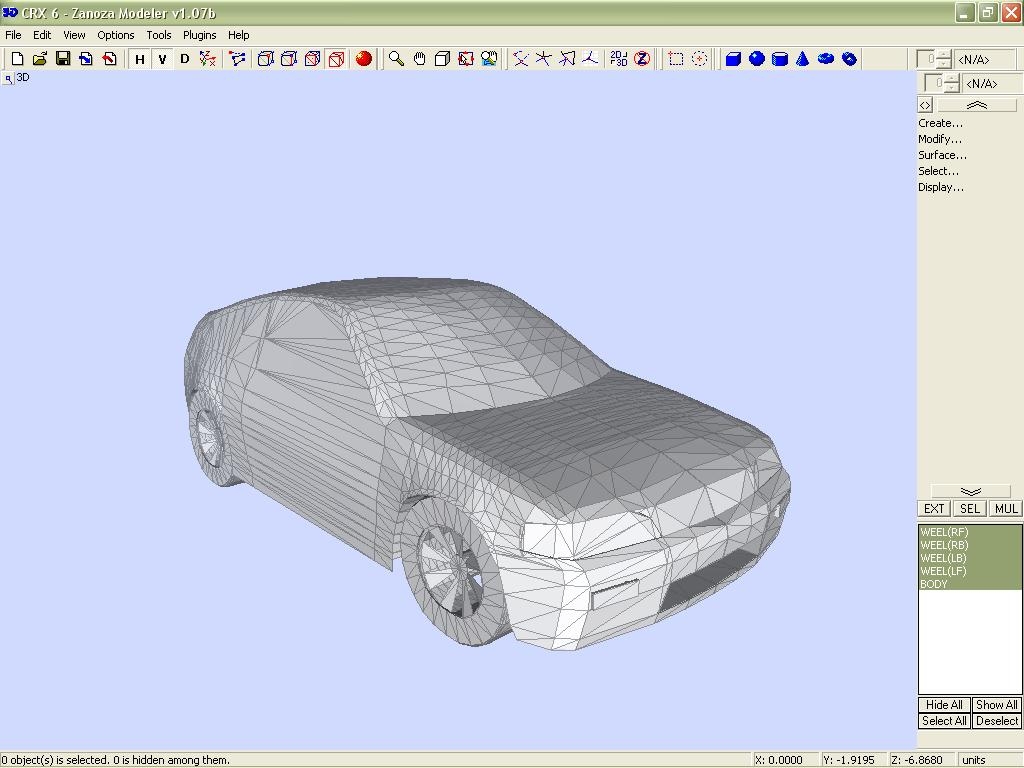
Task: Expand the Create... command group
Action: [940, 123]
